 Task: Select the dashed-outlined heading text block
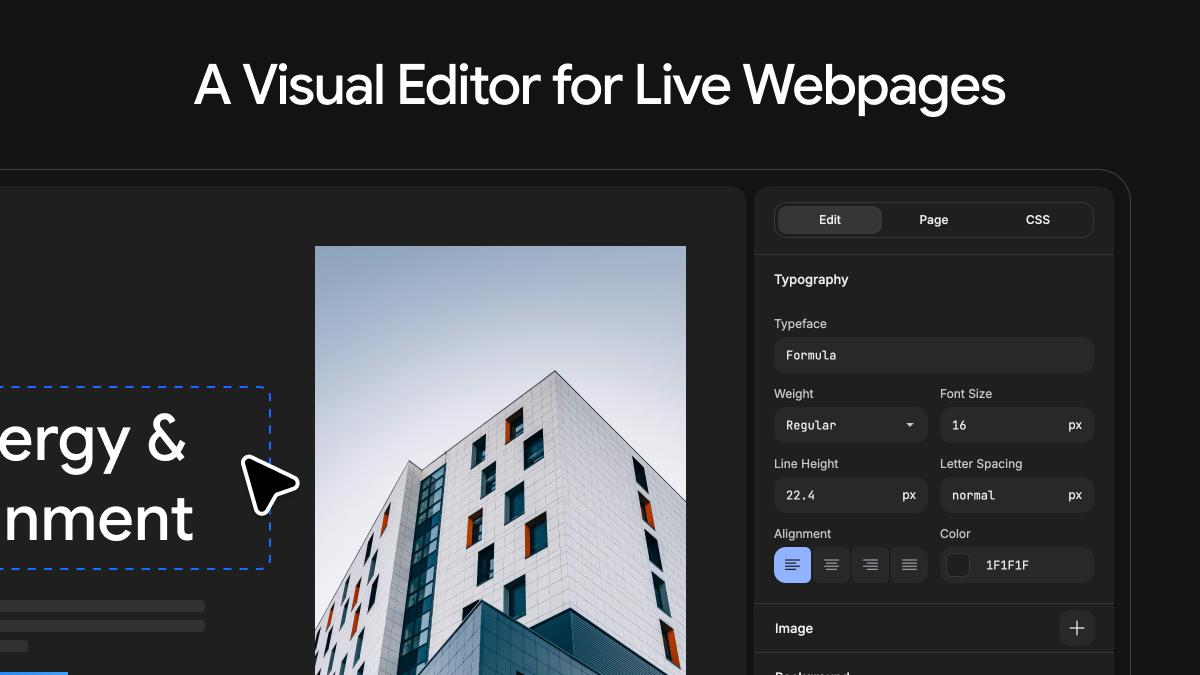click(x=135, y=478)
